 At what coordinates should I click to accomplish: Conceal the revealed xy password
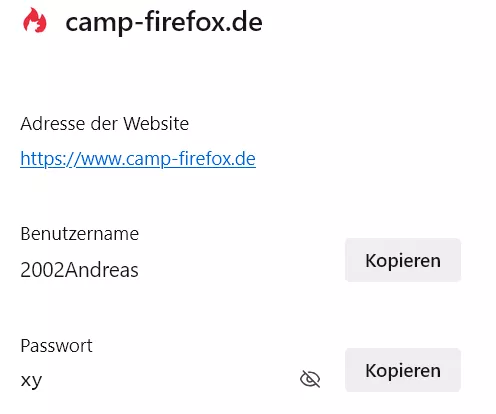[x=310, y=379]
